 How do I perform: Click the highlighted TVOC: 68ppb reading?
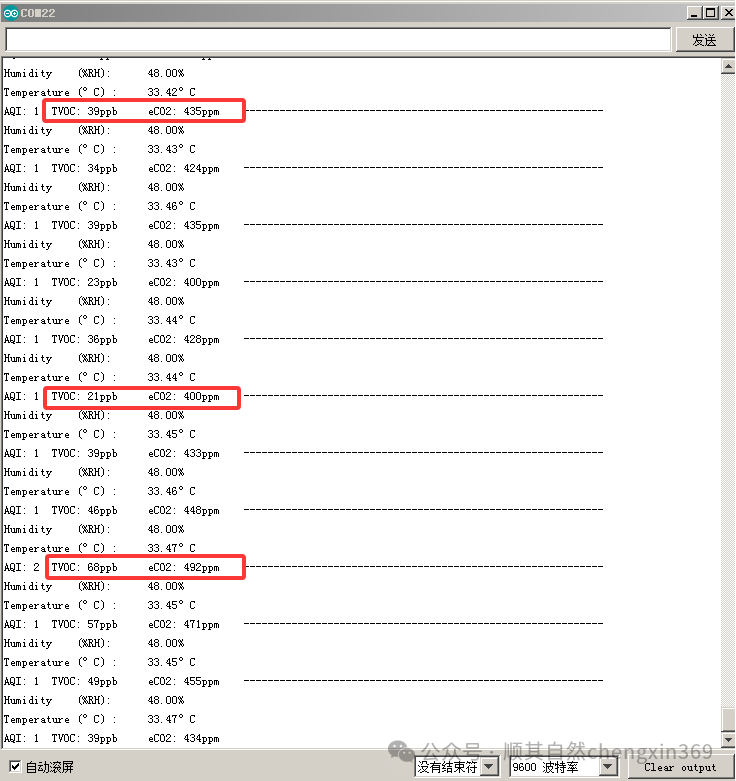[84, 568]
